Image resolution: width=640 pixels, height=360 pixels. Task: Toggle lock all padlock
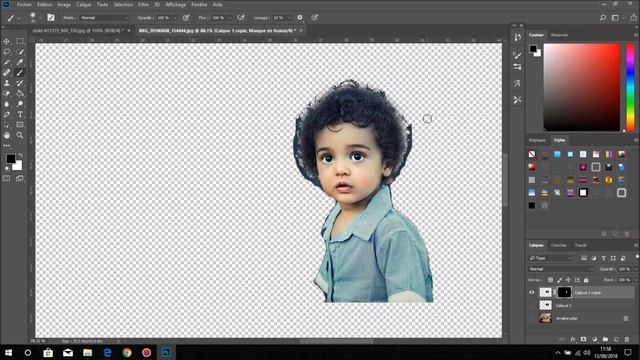[586, 280]
